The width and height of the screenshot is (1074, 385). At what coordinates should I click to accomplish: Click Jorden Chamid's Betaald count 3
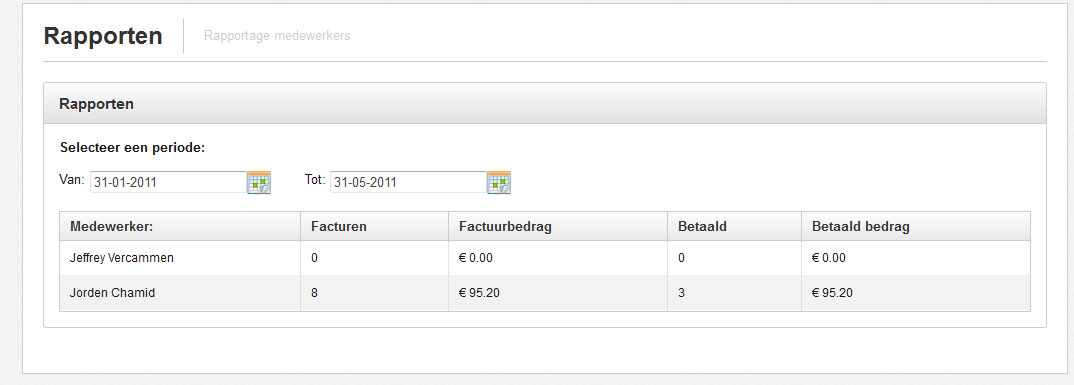pyautogui.click(x=682, y=293)
